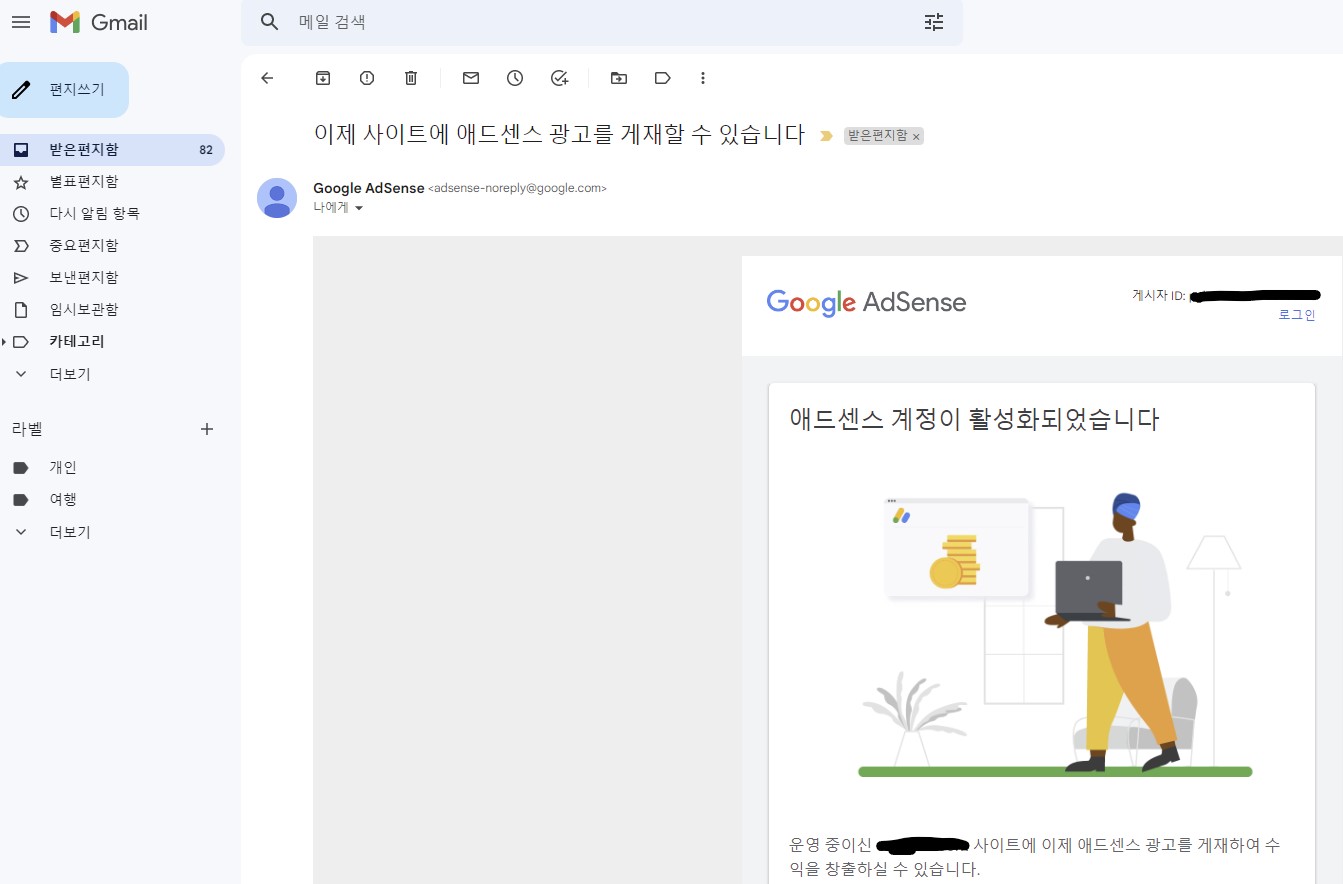Screen dimensions: 1343x884
Task: Click the 라벨 section heading
Action: click(27, 429)
